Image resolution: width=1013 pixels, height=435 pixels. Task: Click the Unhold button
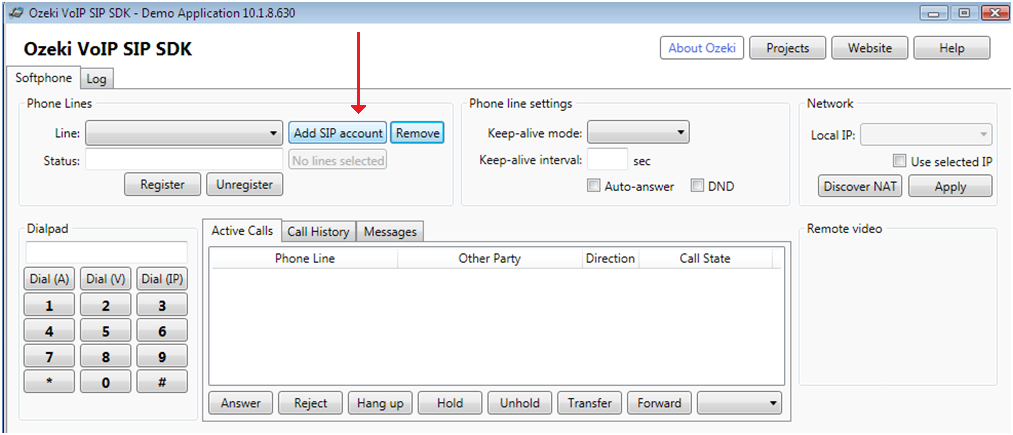pos(519,403)
